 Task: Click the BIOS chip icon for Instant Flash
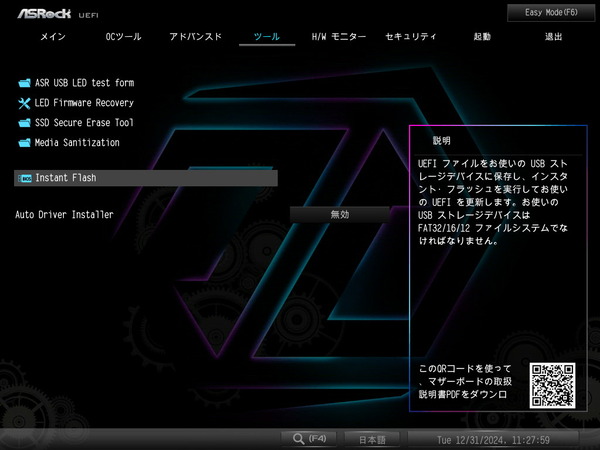(25, 178)
